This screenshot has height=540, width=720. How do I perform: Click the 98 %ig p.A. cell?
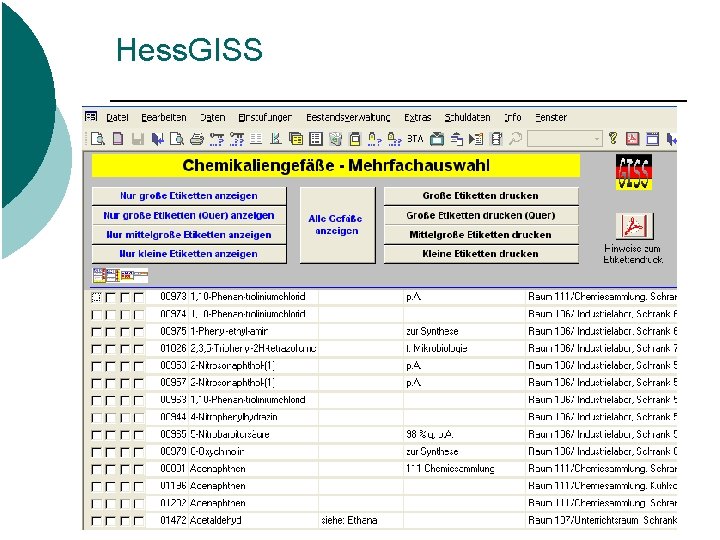pyautogui.click(x=464, y=434)
